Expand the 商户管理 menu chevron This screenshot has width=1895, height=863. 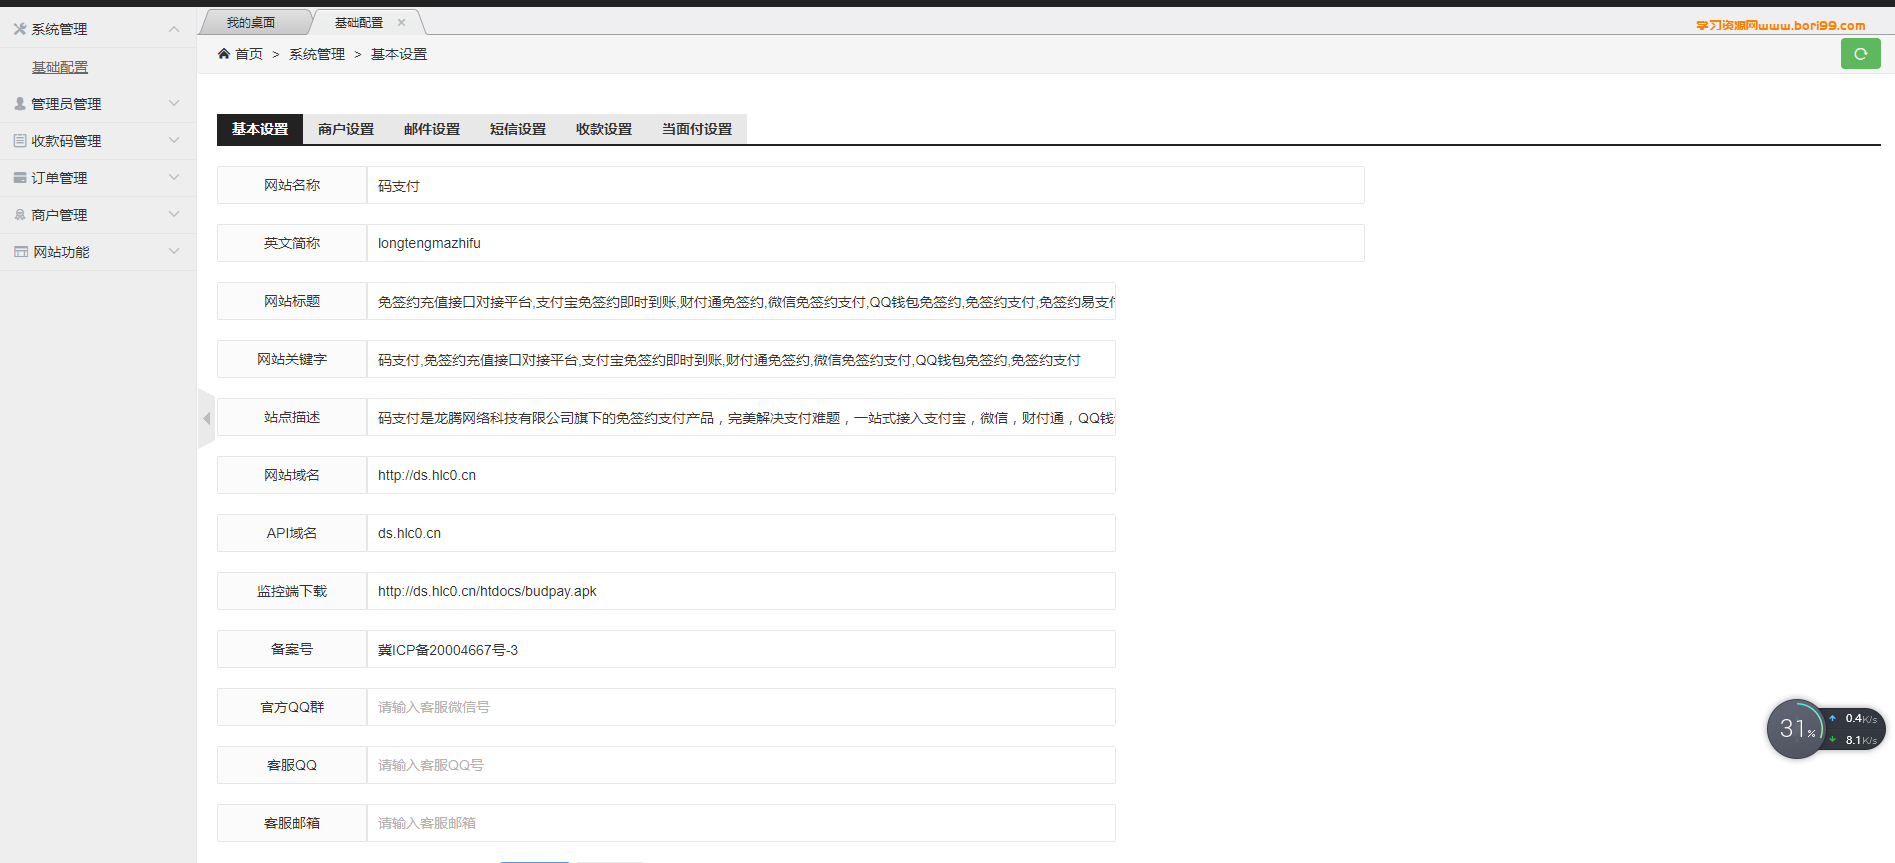174,214
